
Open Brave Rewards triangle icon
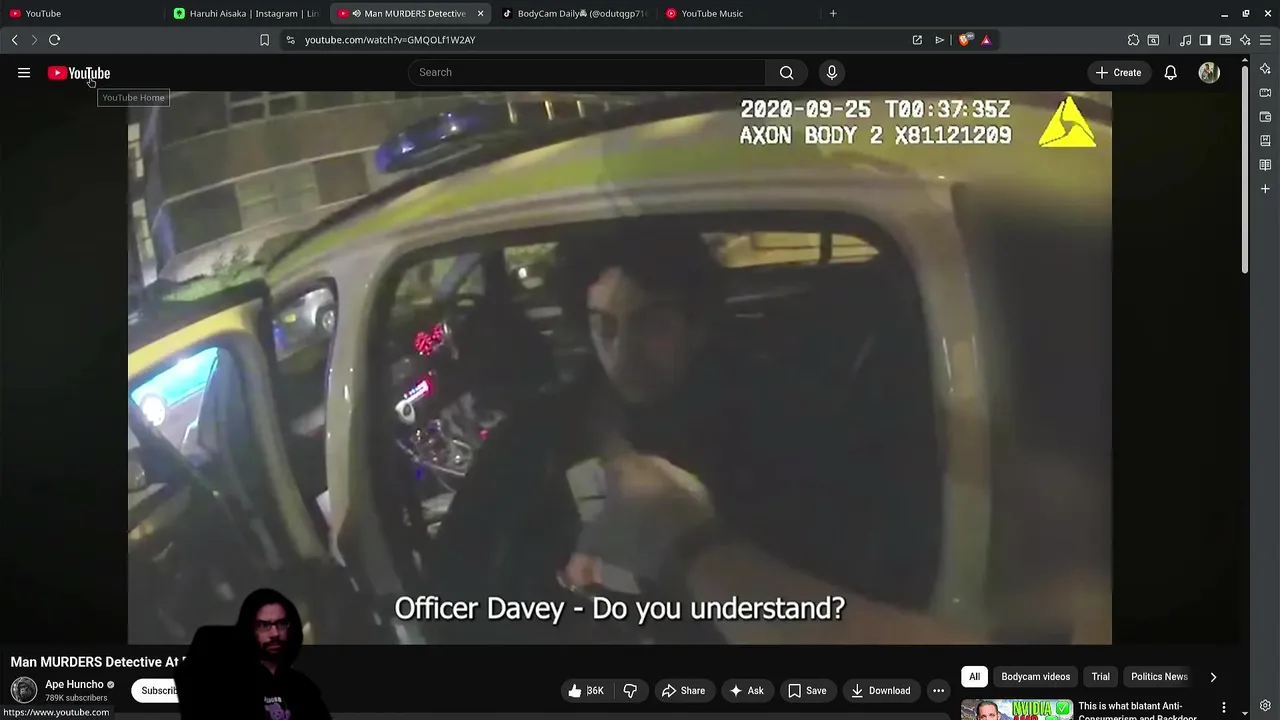tap(986, 40)
